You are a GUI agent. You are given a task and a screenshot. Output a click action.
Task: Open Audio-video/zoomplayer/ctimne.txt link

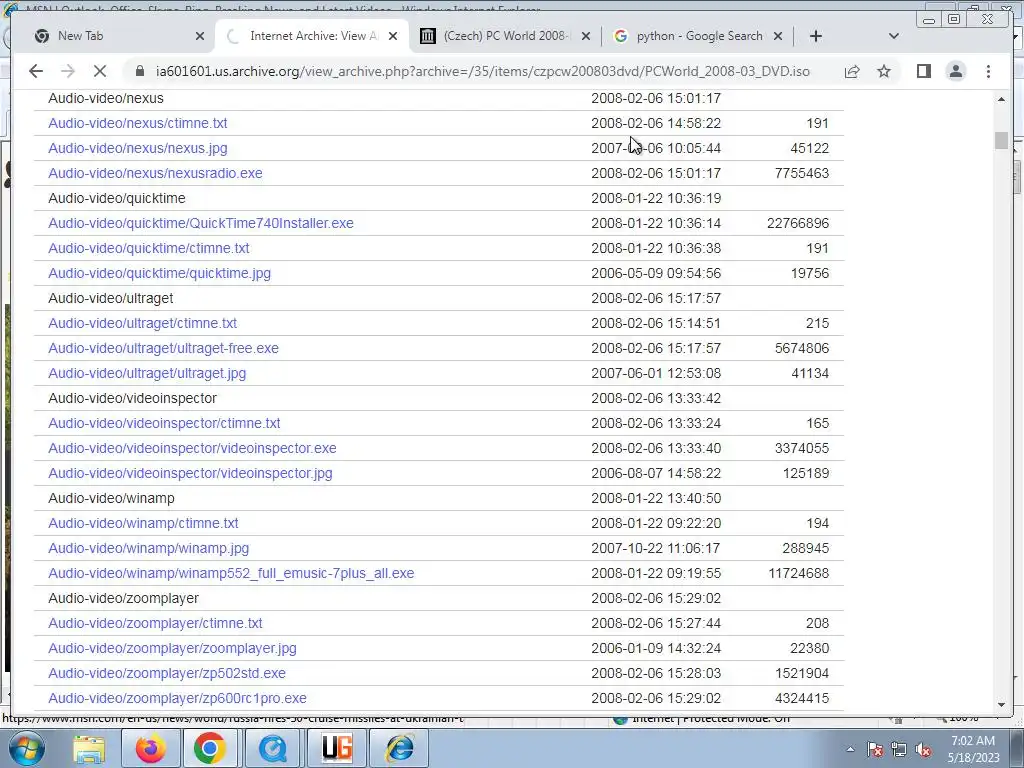point(155,623)
